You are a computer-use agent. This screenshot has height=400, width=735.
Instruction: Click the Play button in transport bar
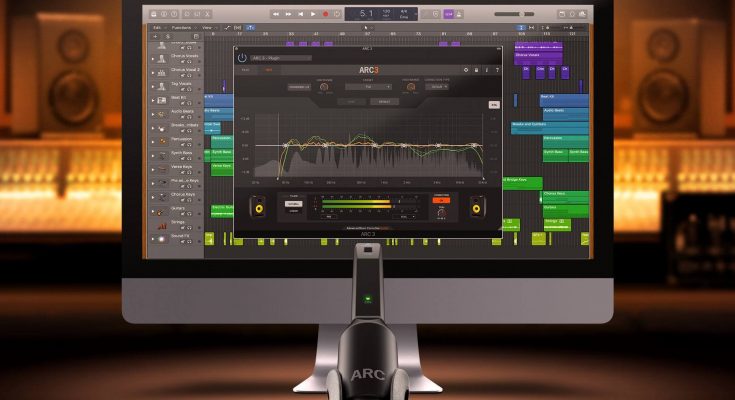tap(312, 14)
